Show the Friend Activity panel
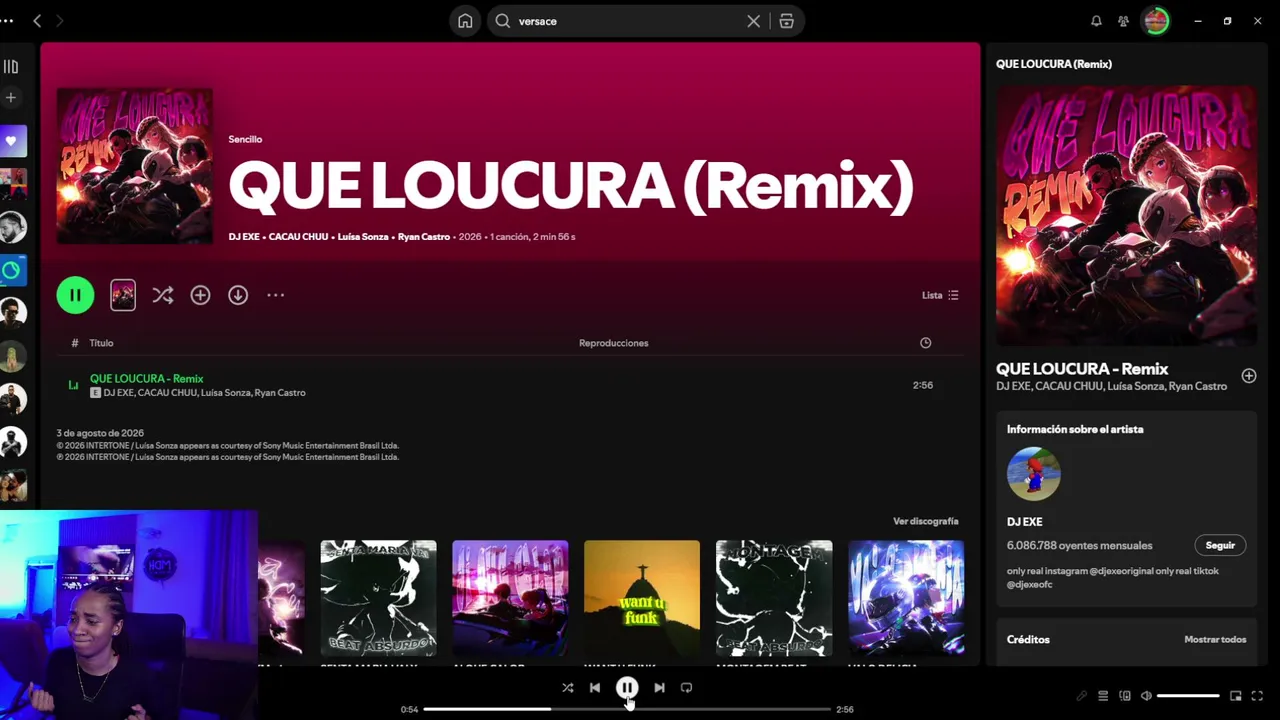Image resolution: width=1280 pixels, height=720 pixels. point(1123,21)
